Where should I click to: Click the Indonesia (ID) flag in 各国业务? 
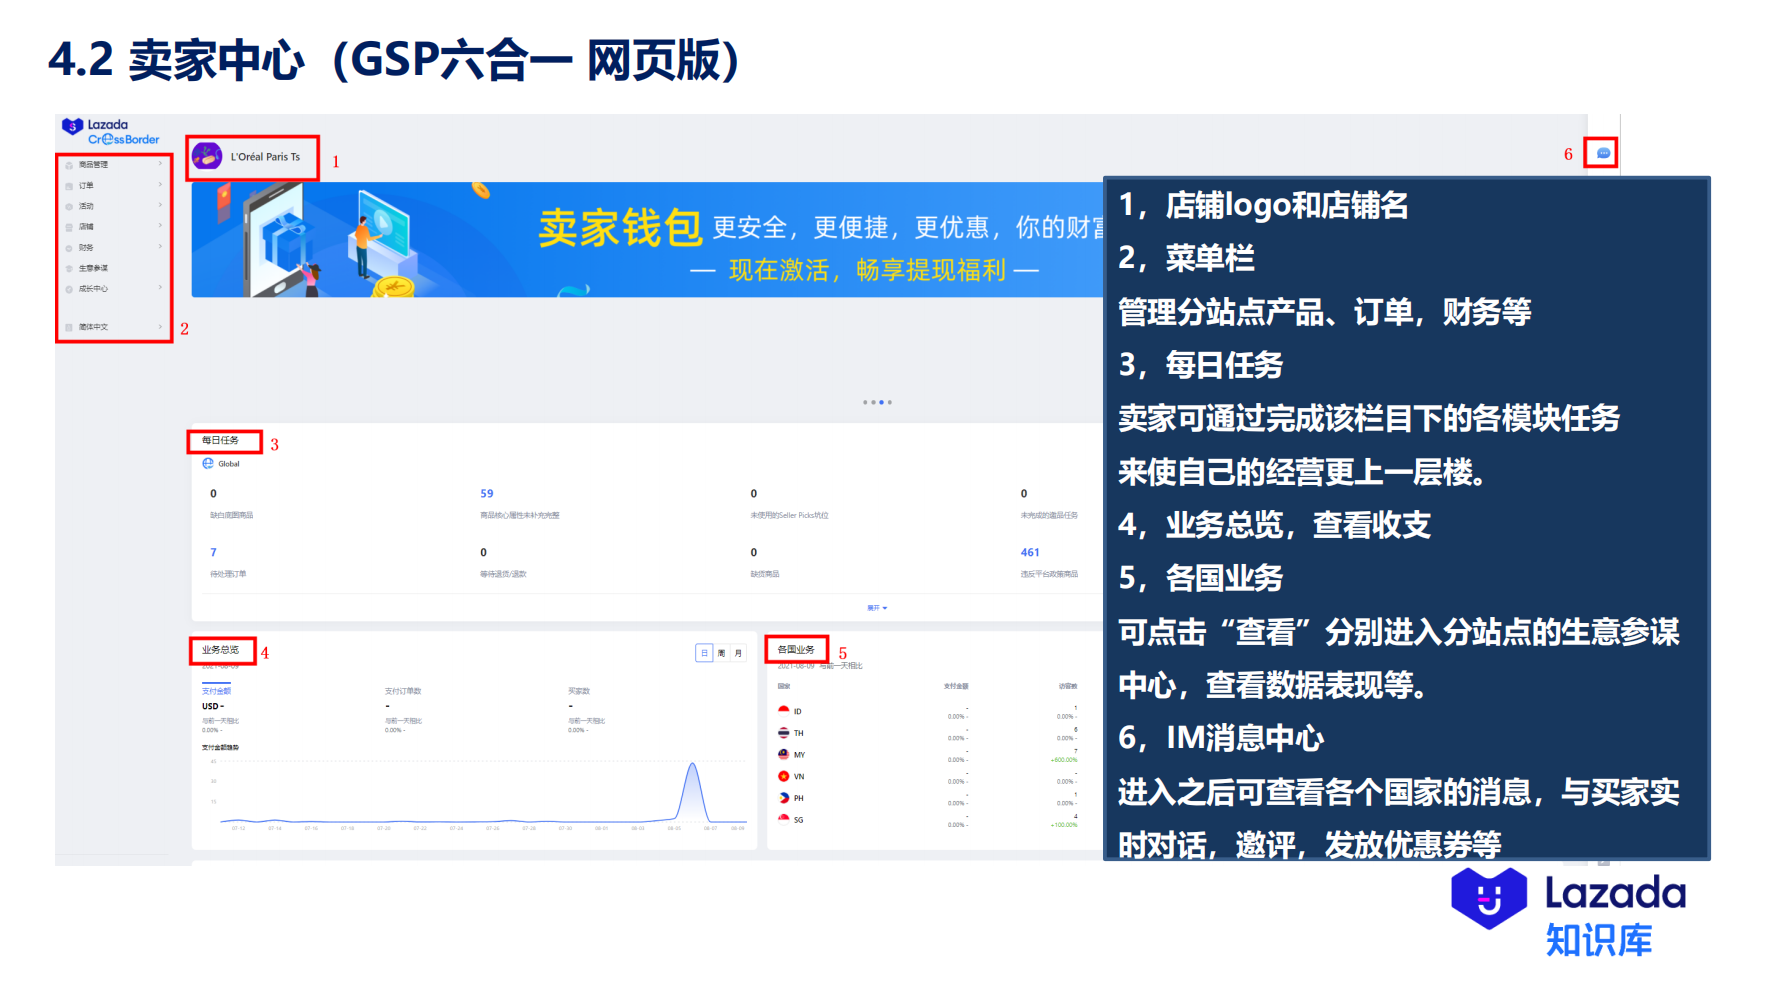(x=782, y=710)
